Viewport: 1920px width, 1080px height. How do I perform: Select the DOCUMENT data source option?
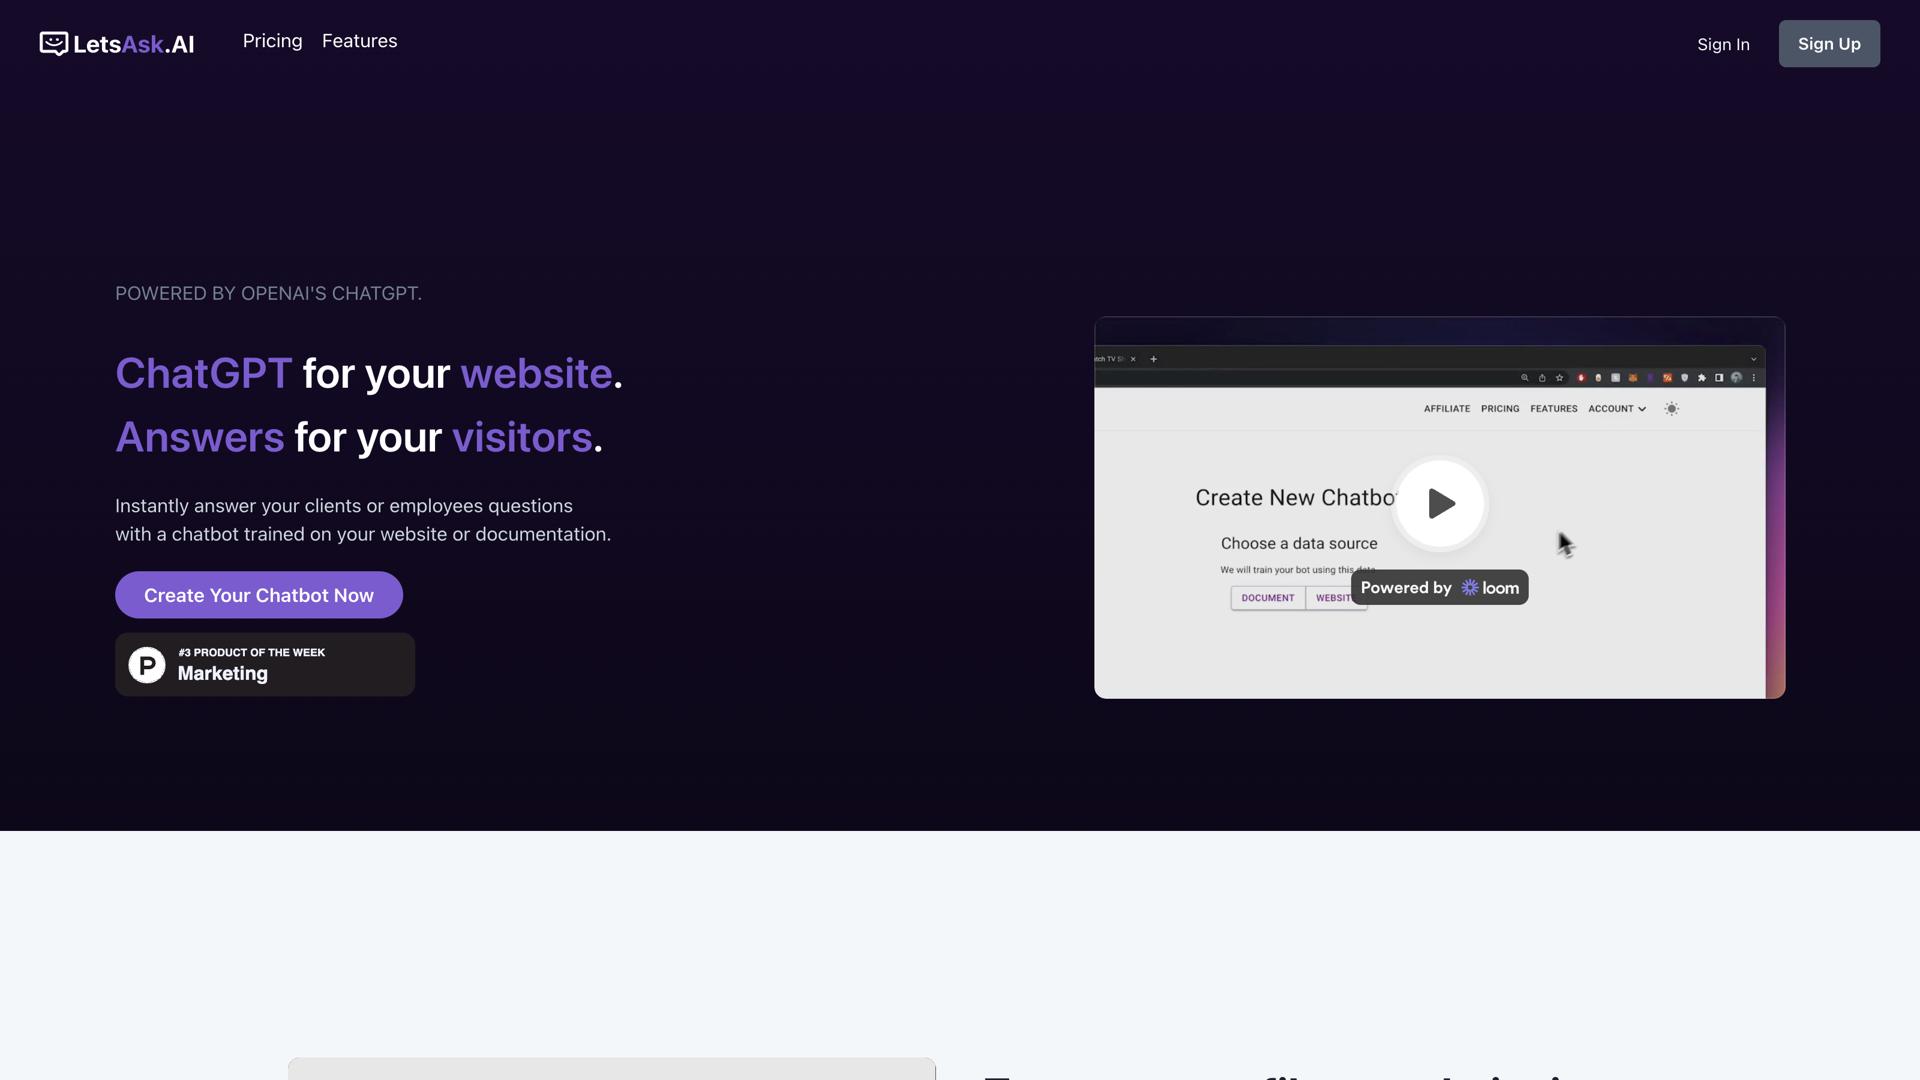click(x=1267, y=597)
